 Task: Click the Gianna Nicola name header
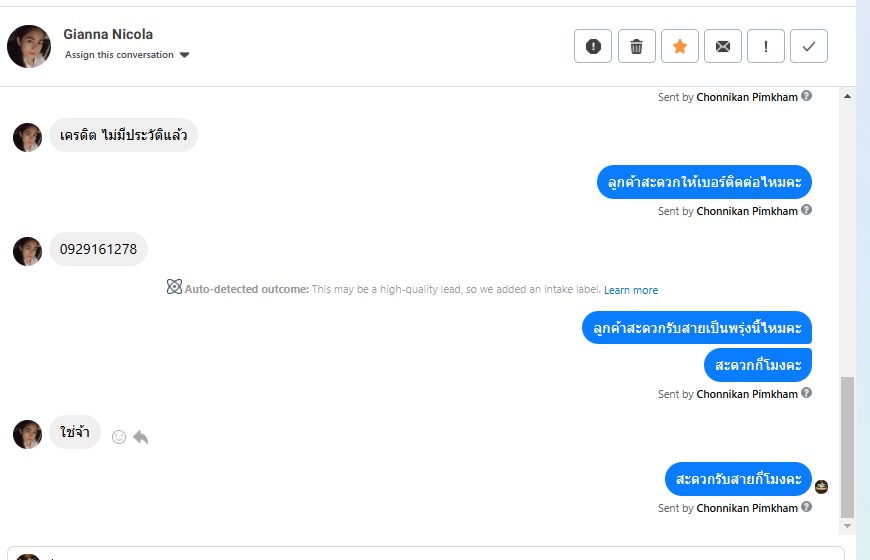click(x=108, y=34)
